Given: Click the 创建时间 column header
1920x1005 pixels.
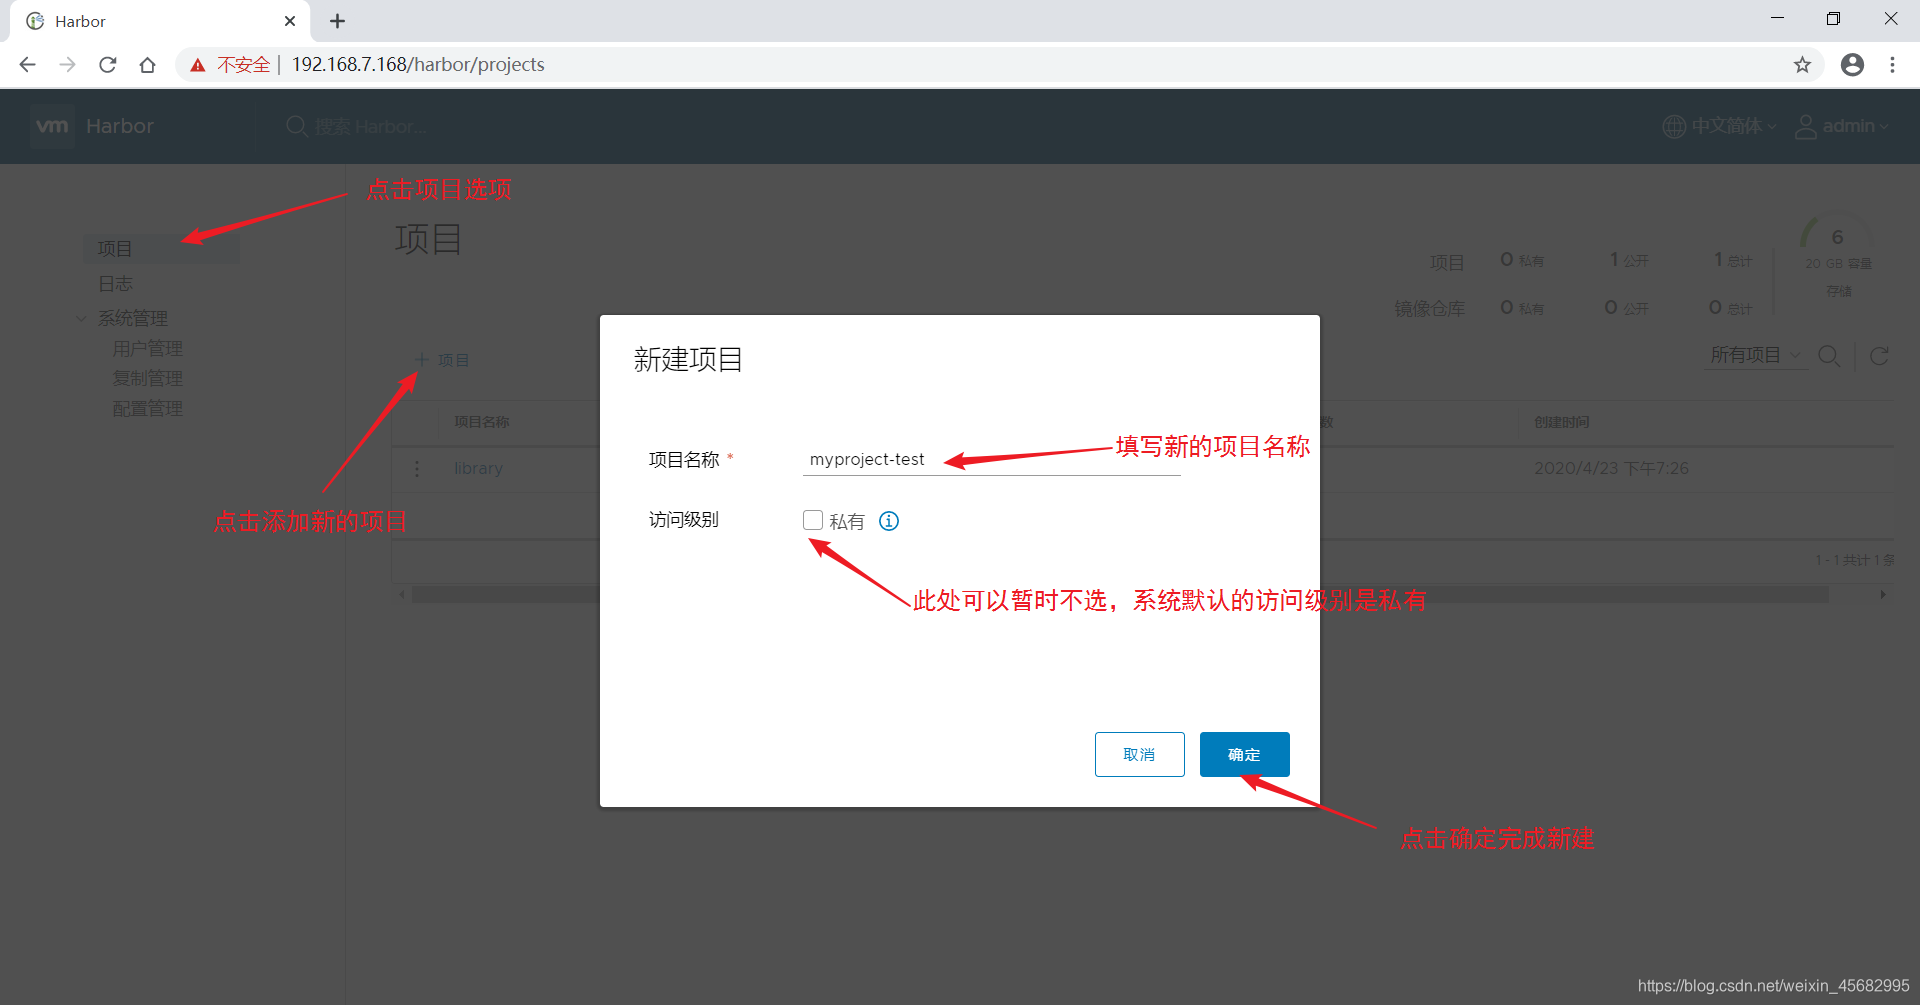Looking at the screenshot, I should (1562, 422).
